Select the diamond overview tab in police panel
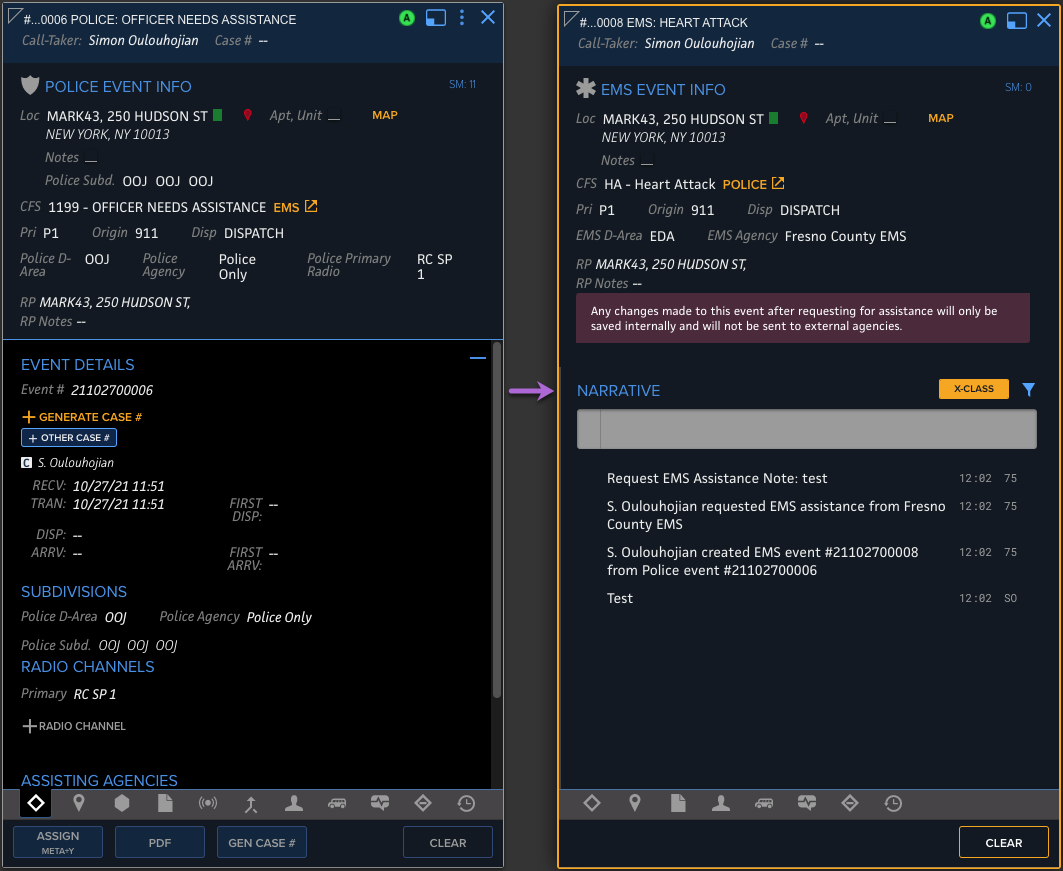This screenshot has height=871, width=1063. (x=35, y=803)
